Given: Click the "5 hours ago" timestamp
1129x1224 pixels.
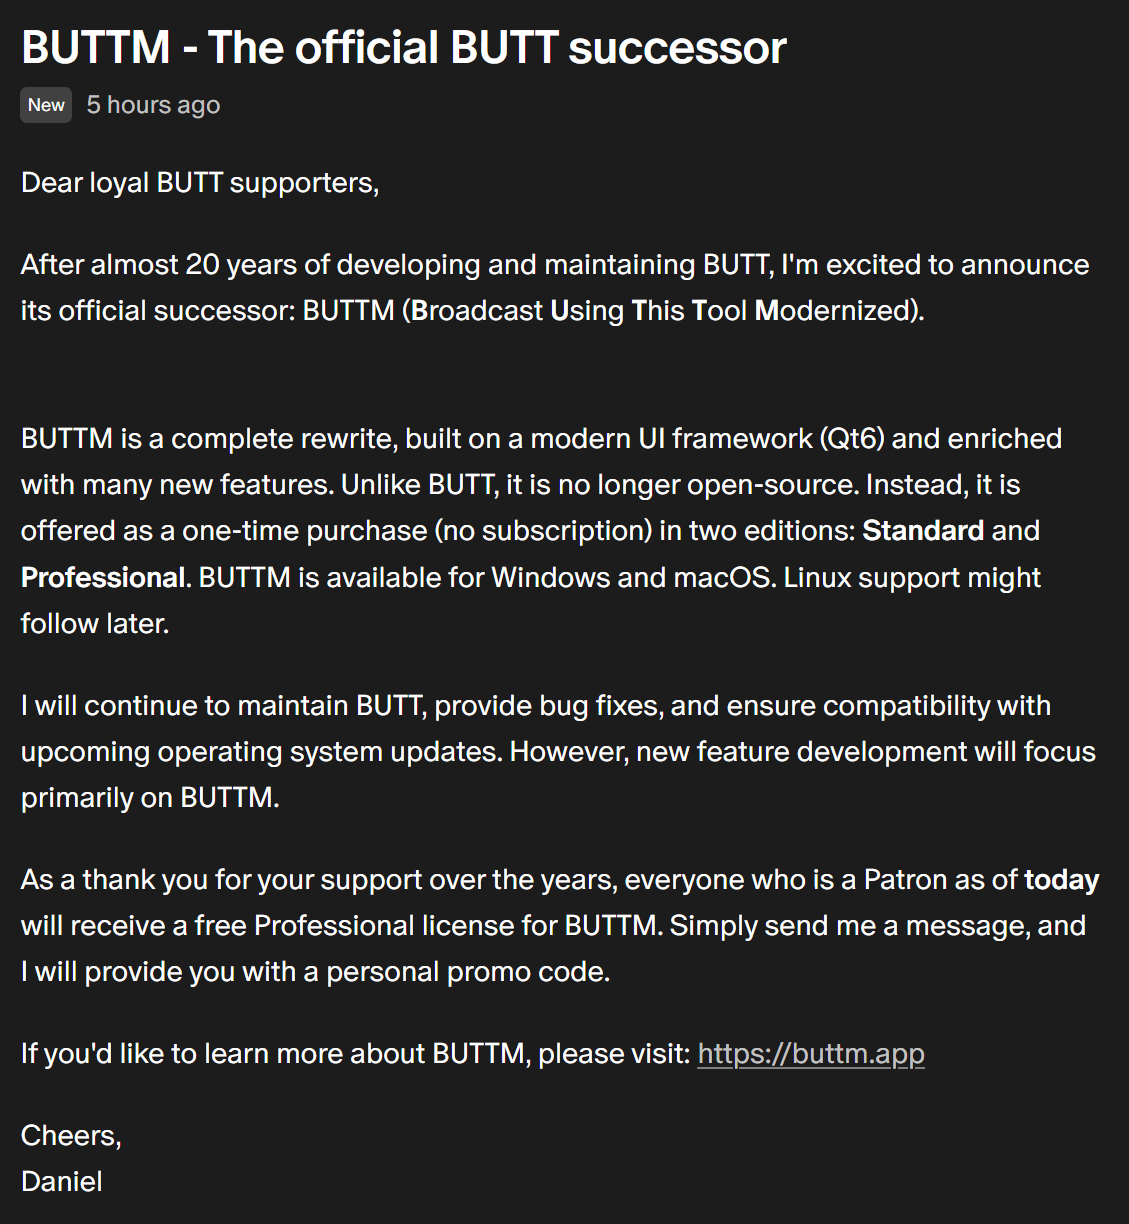Looking at the screenshot, I should [x=153, y=105].
